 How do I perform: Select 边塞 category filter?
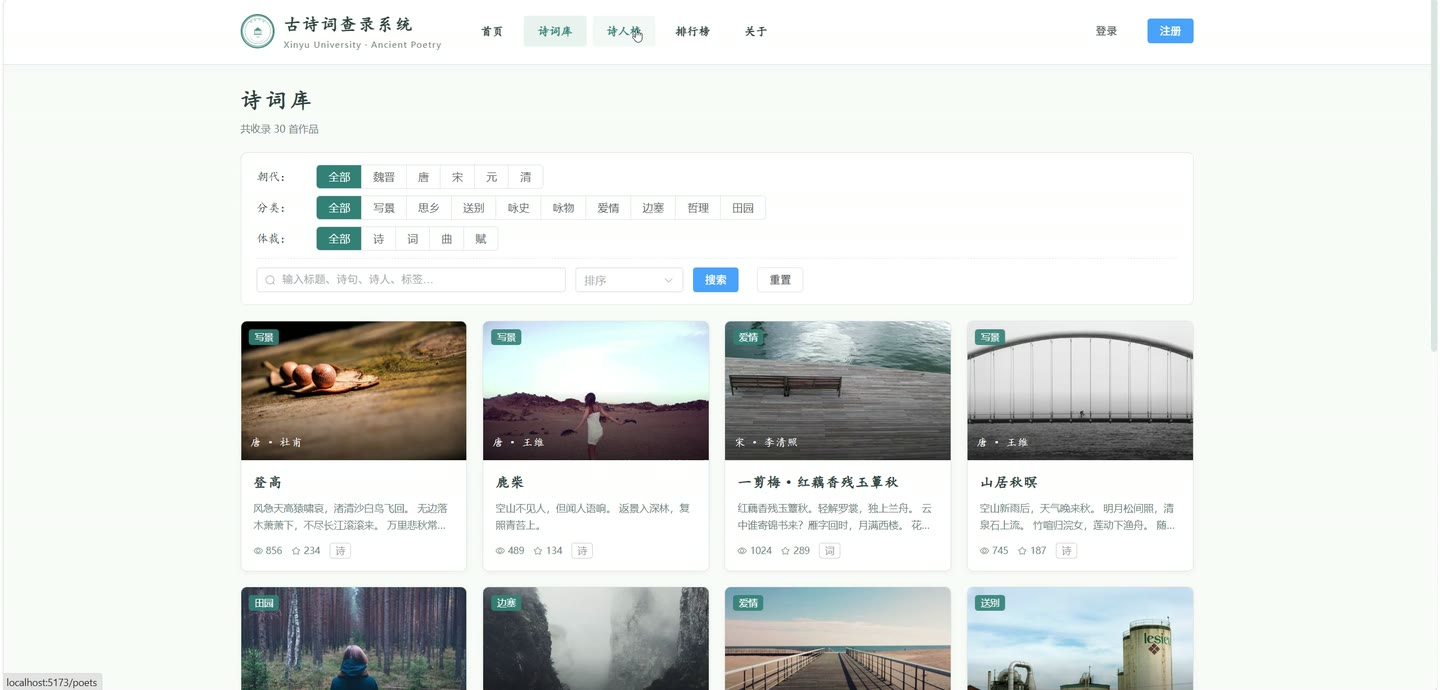click(x=653, y=208)
